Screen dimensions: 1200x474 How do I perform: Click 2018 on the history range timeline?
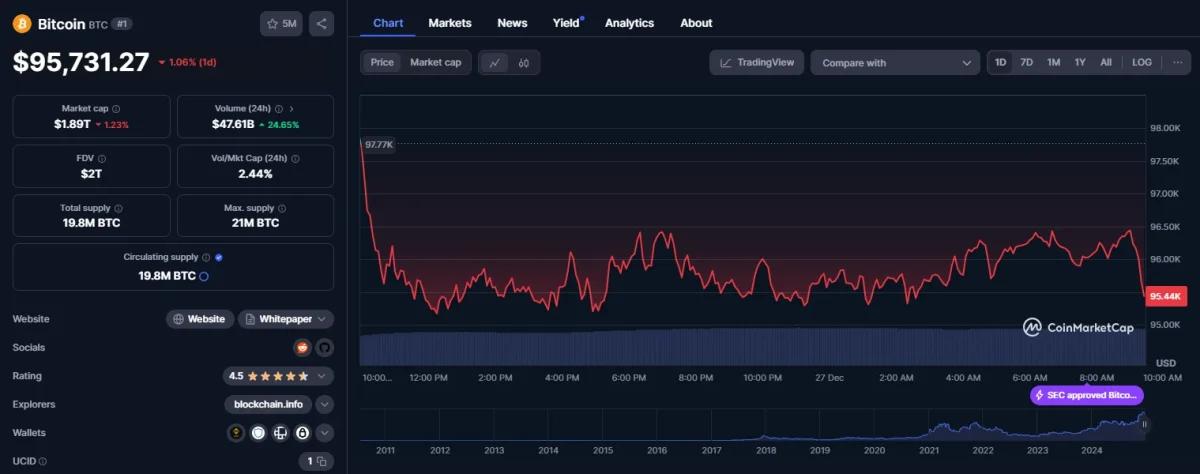pos(765,451)
